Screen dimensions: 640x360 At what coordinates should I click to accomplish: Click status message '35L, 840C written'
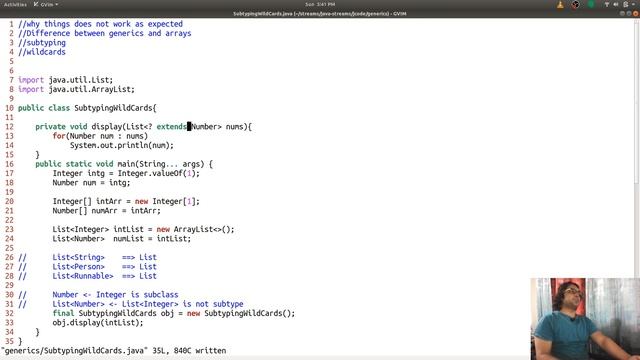(189, 350)
